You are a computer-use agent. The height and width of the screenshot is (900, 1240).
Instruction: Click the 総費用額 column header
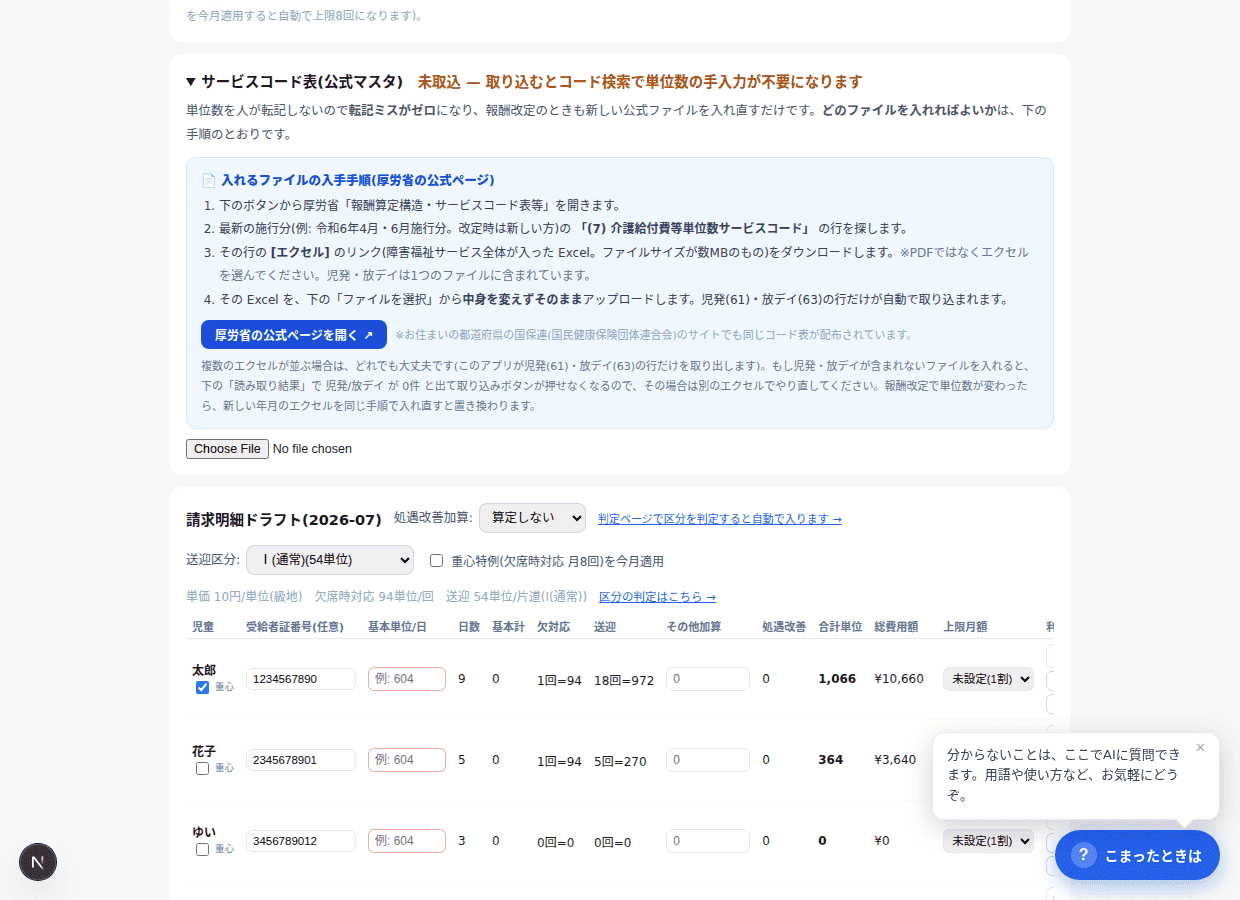point(897,627)
